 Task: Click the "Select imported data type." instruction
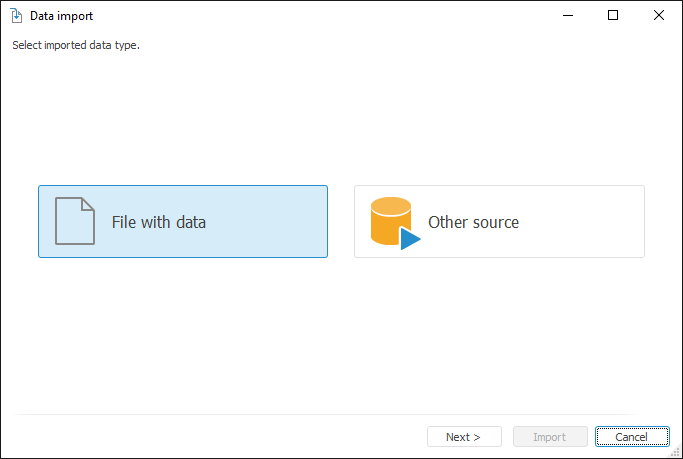pyautogui.click(x=76, y=45)
